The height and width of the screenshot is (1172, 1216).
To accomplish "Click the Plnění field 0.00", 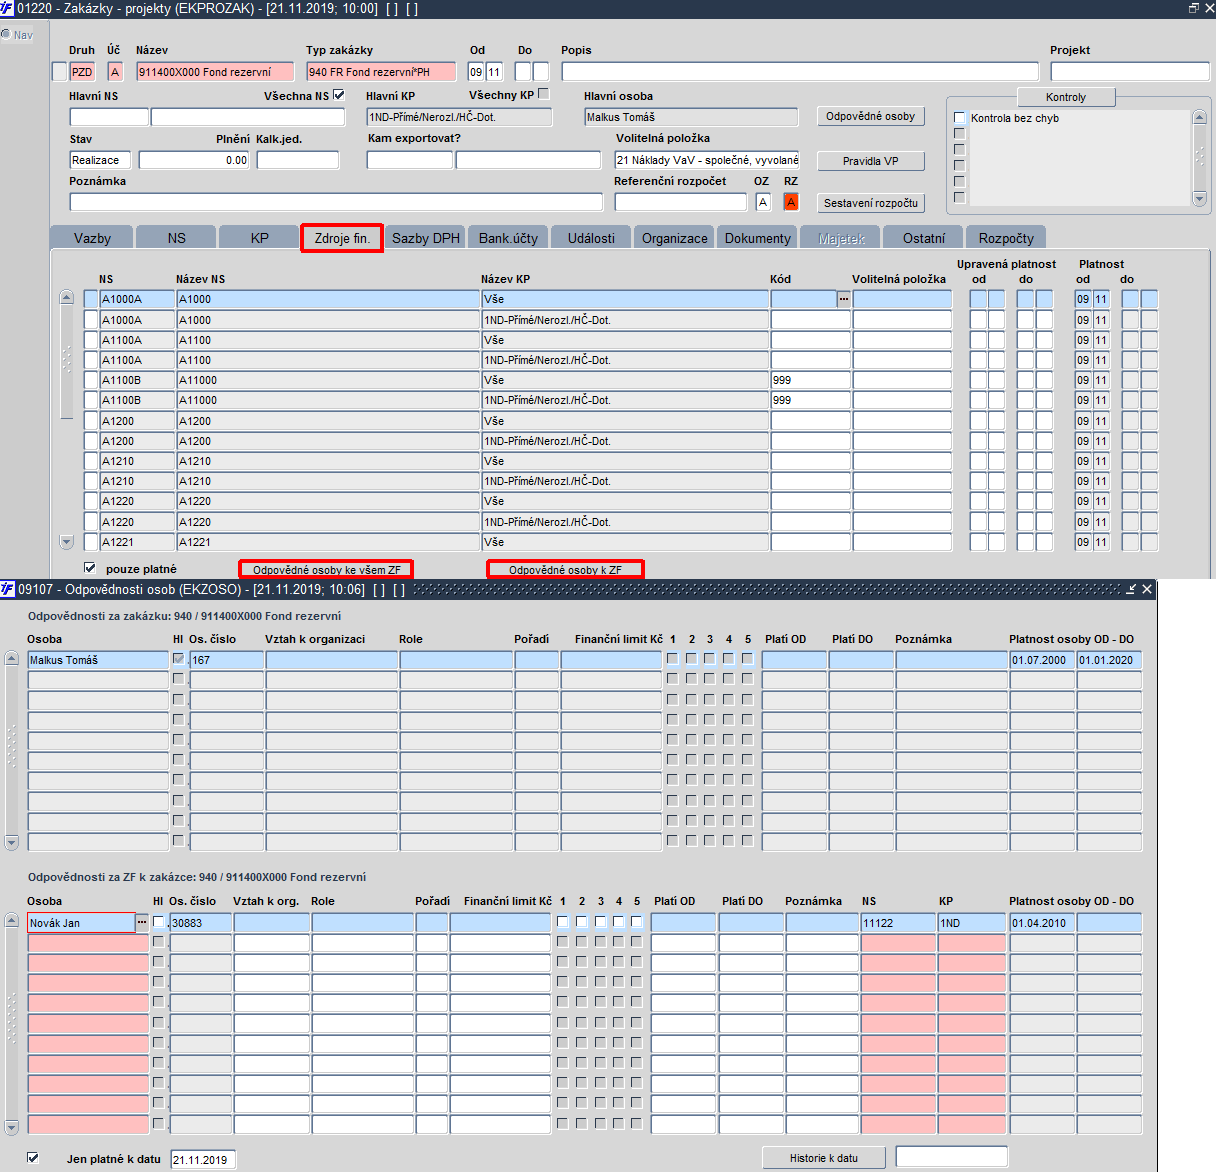I will pyautogui.click(x=194, y=160).
